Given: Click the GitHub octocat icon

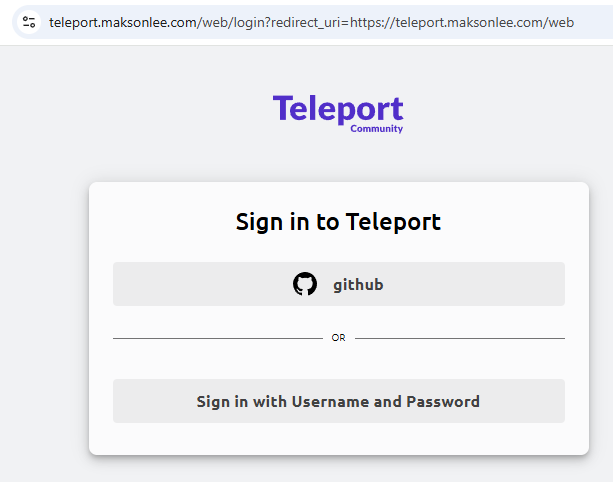Looking at the screenshot, I should click(304, 284).
